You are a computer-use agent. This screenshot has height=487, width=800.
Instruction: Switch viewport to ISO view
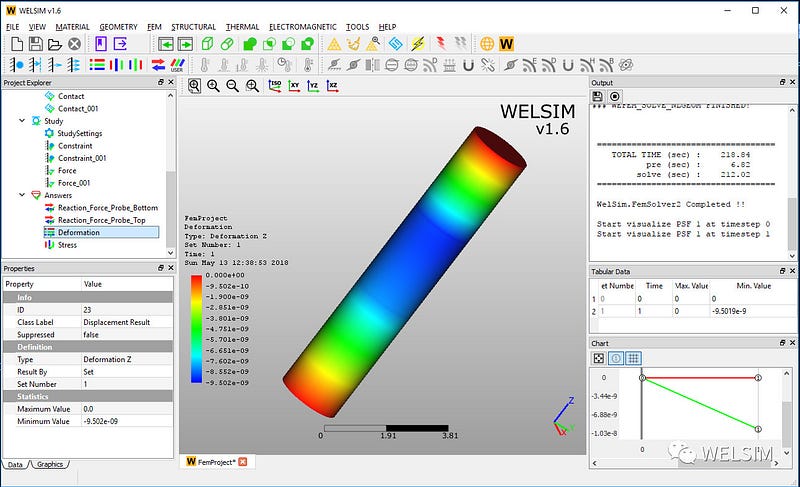274,86
